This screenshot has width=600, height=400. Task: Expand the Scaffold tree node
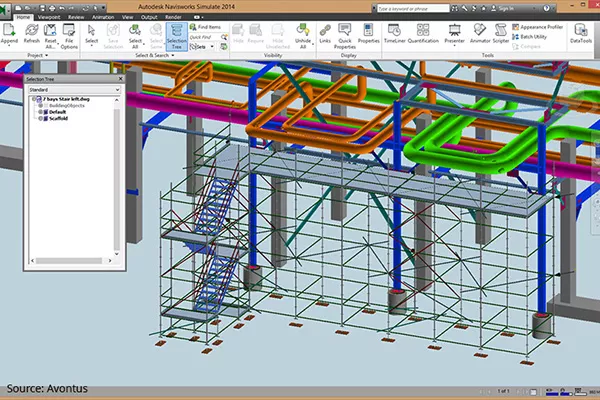pos(38,119)
